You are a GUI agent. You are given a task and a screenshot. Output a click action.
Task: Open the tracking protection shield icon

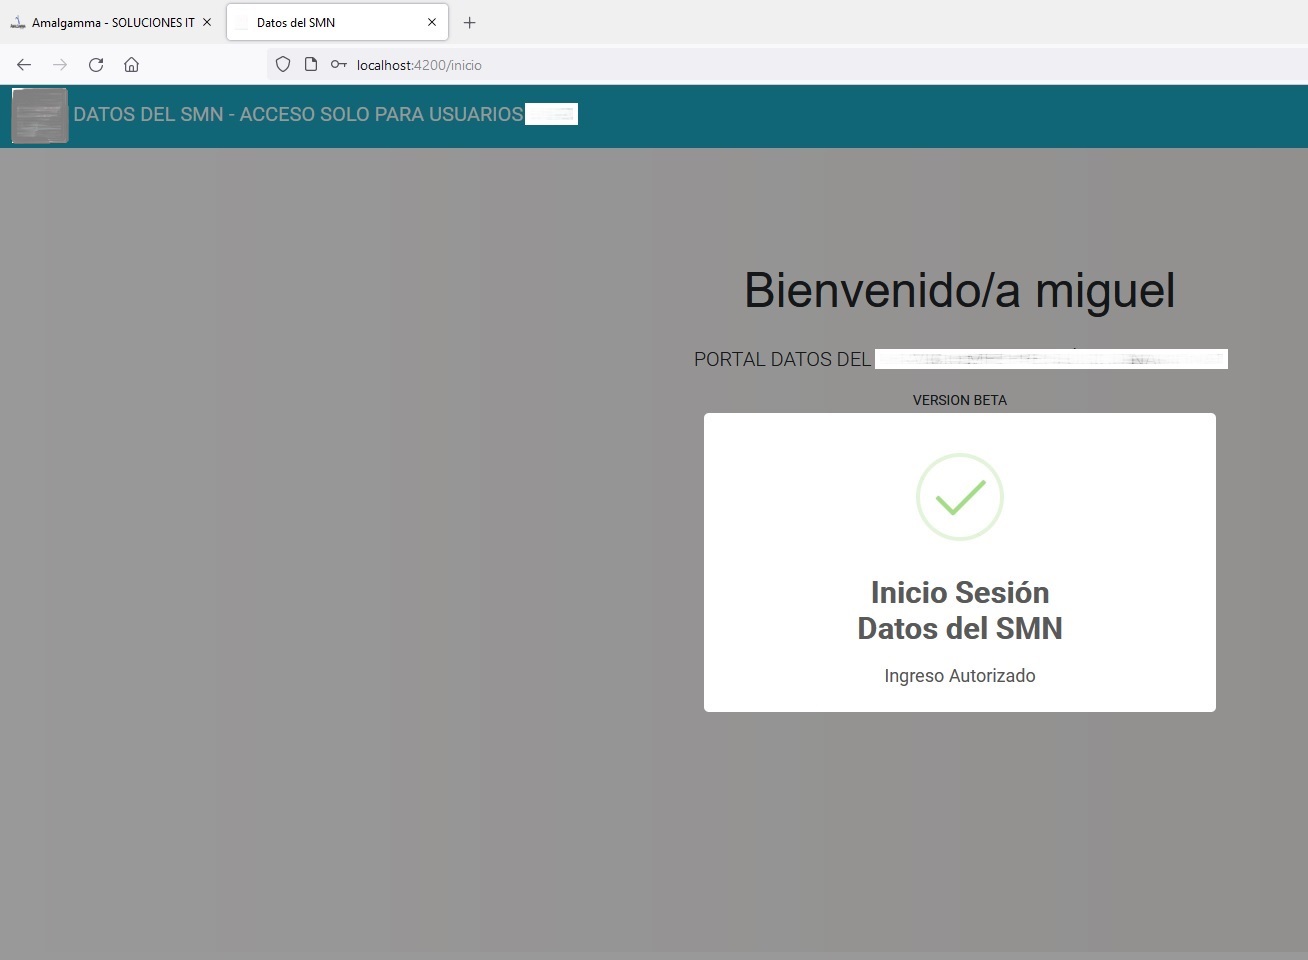click(x=283, y=65)
